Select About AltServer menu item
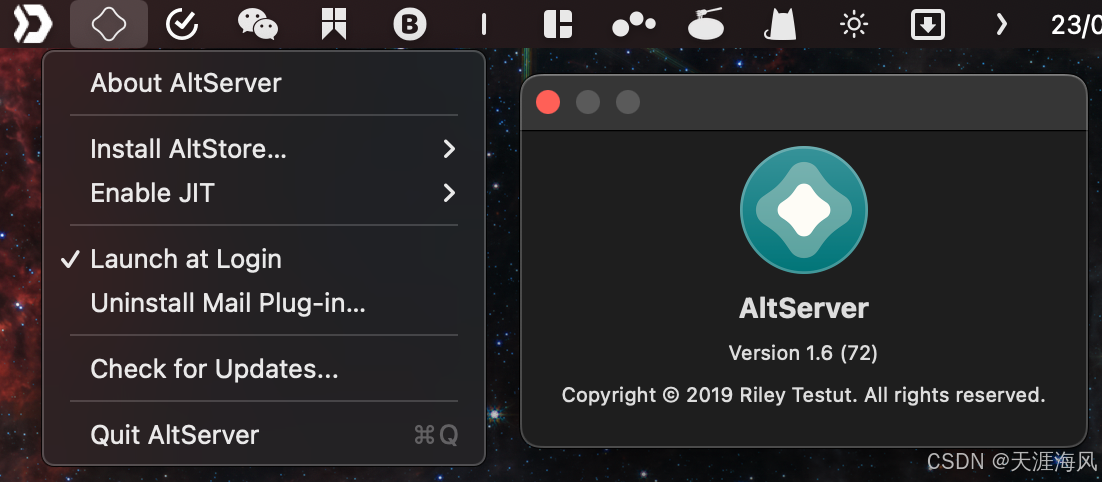The width and height of the screenshot is (1102, 482). tap(264, 84)
